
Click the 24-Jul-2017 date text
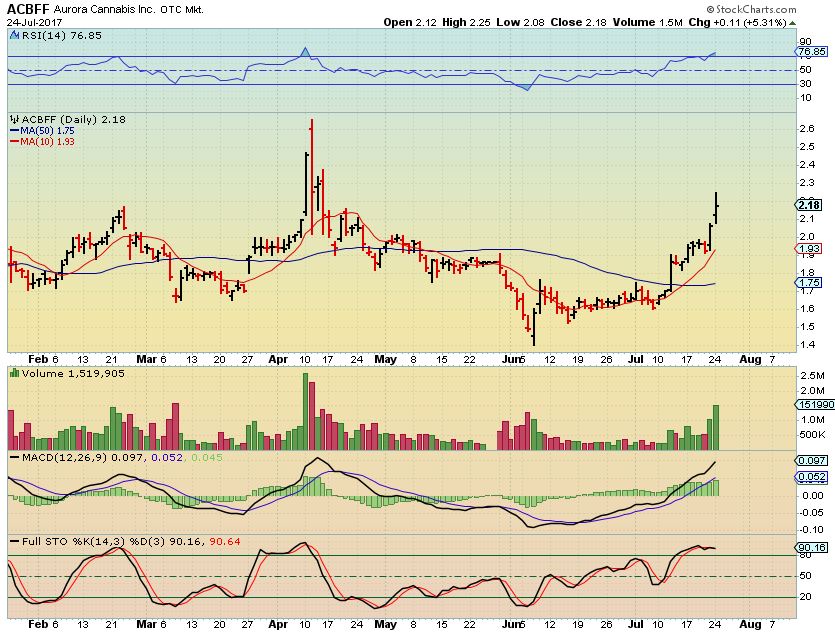[x=34, y=23]
